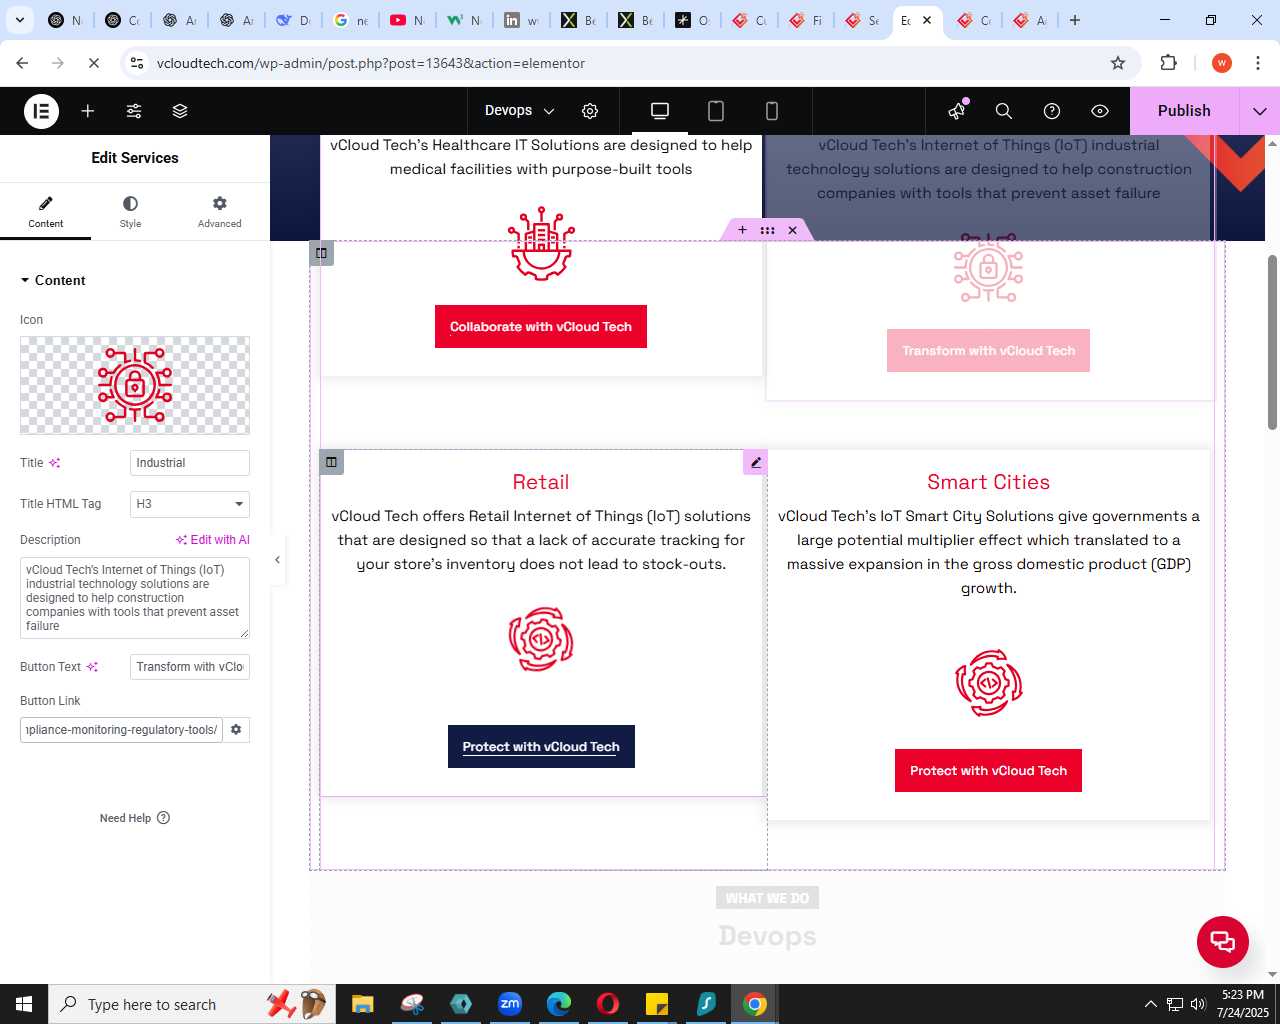View site information icon in address bar
1280x1024 pixels.
(138, 63)
